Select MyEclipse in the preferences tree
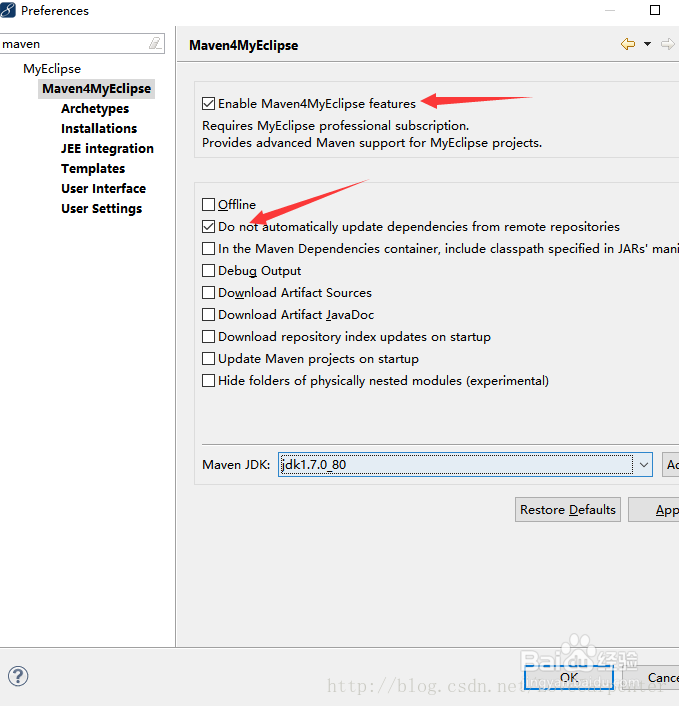Screen dimensions: 679x706 pyautogui.click(x=52, y=69)
